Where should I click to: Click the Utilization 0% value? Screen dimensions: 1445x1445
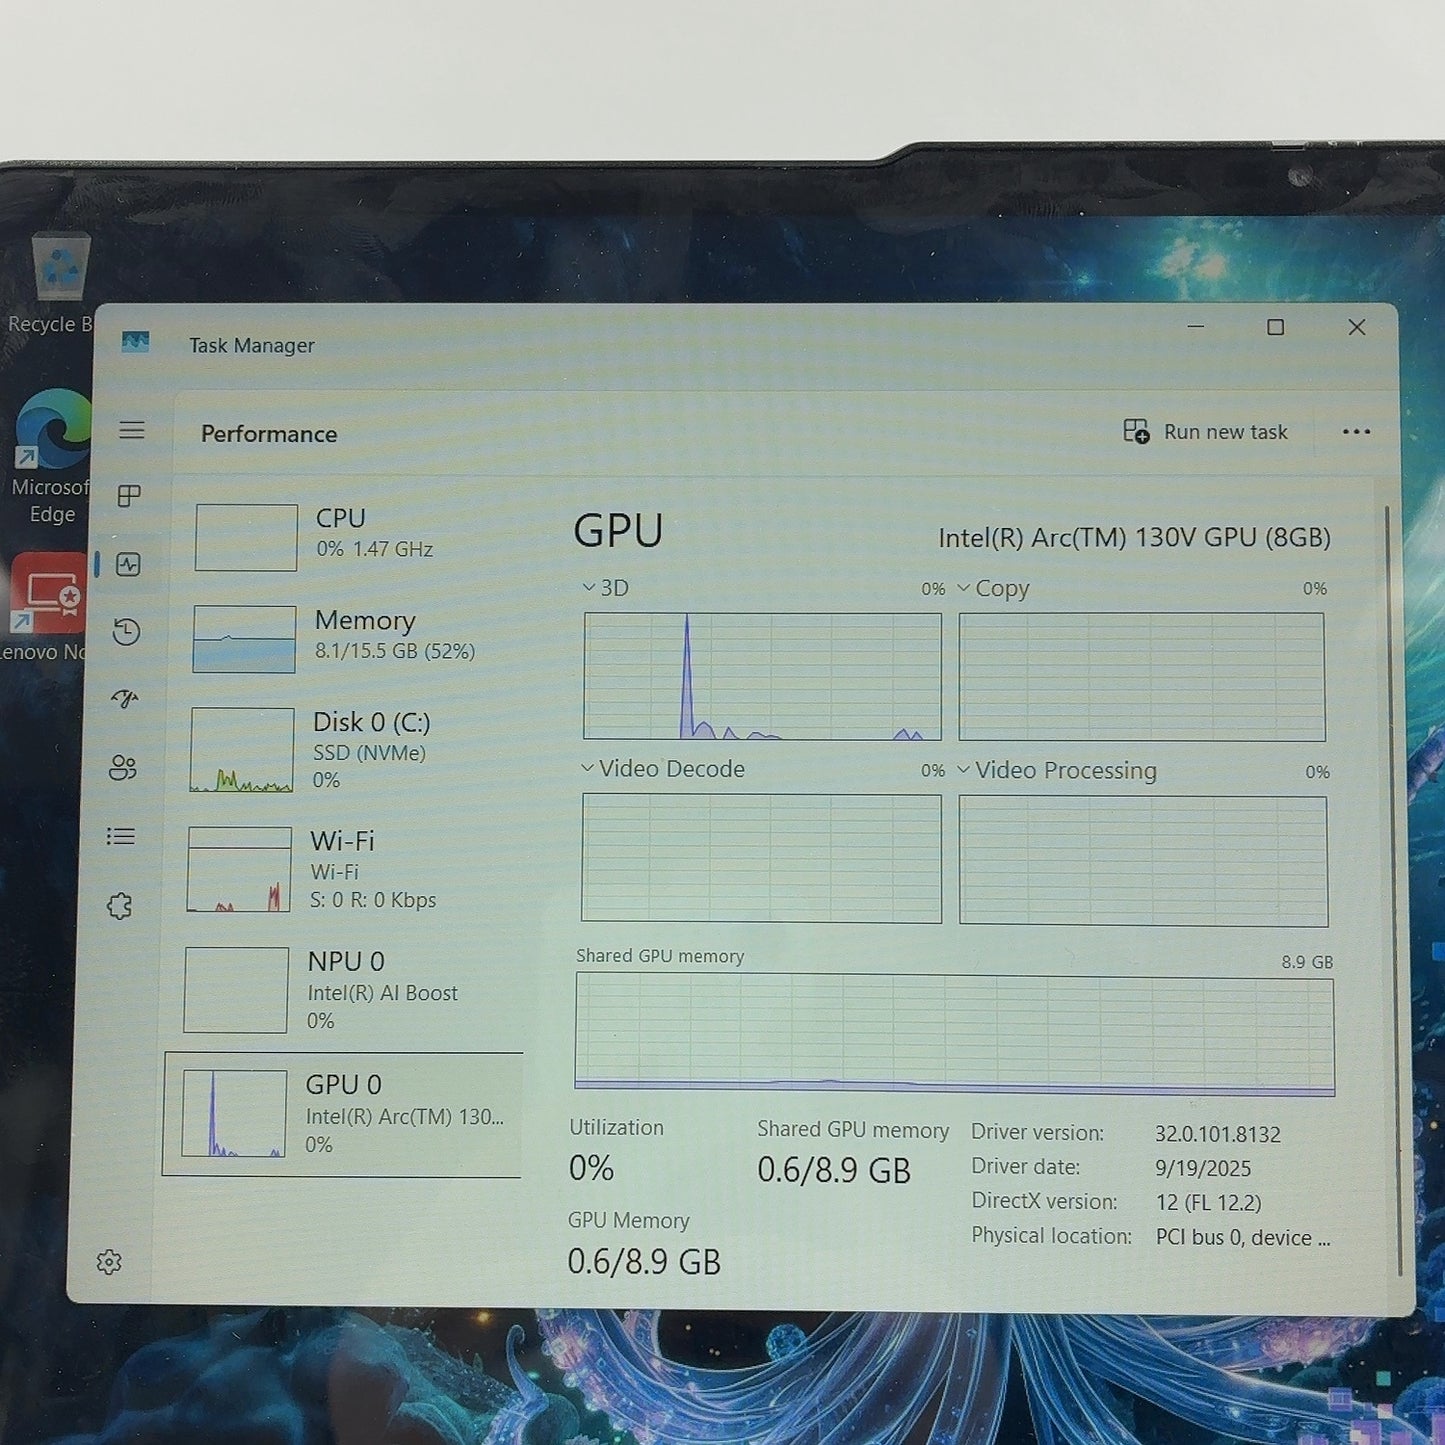pyautogui.click(x=591, y=1168)
